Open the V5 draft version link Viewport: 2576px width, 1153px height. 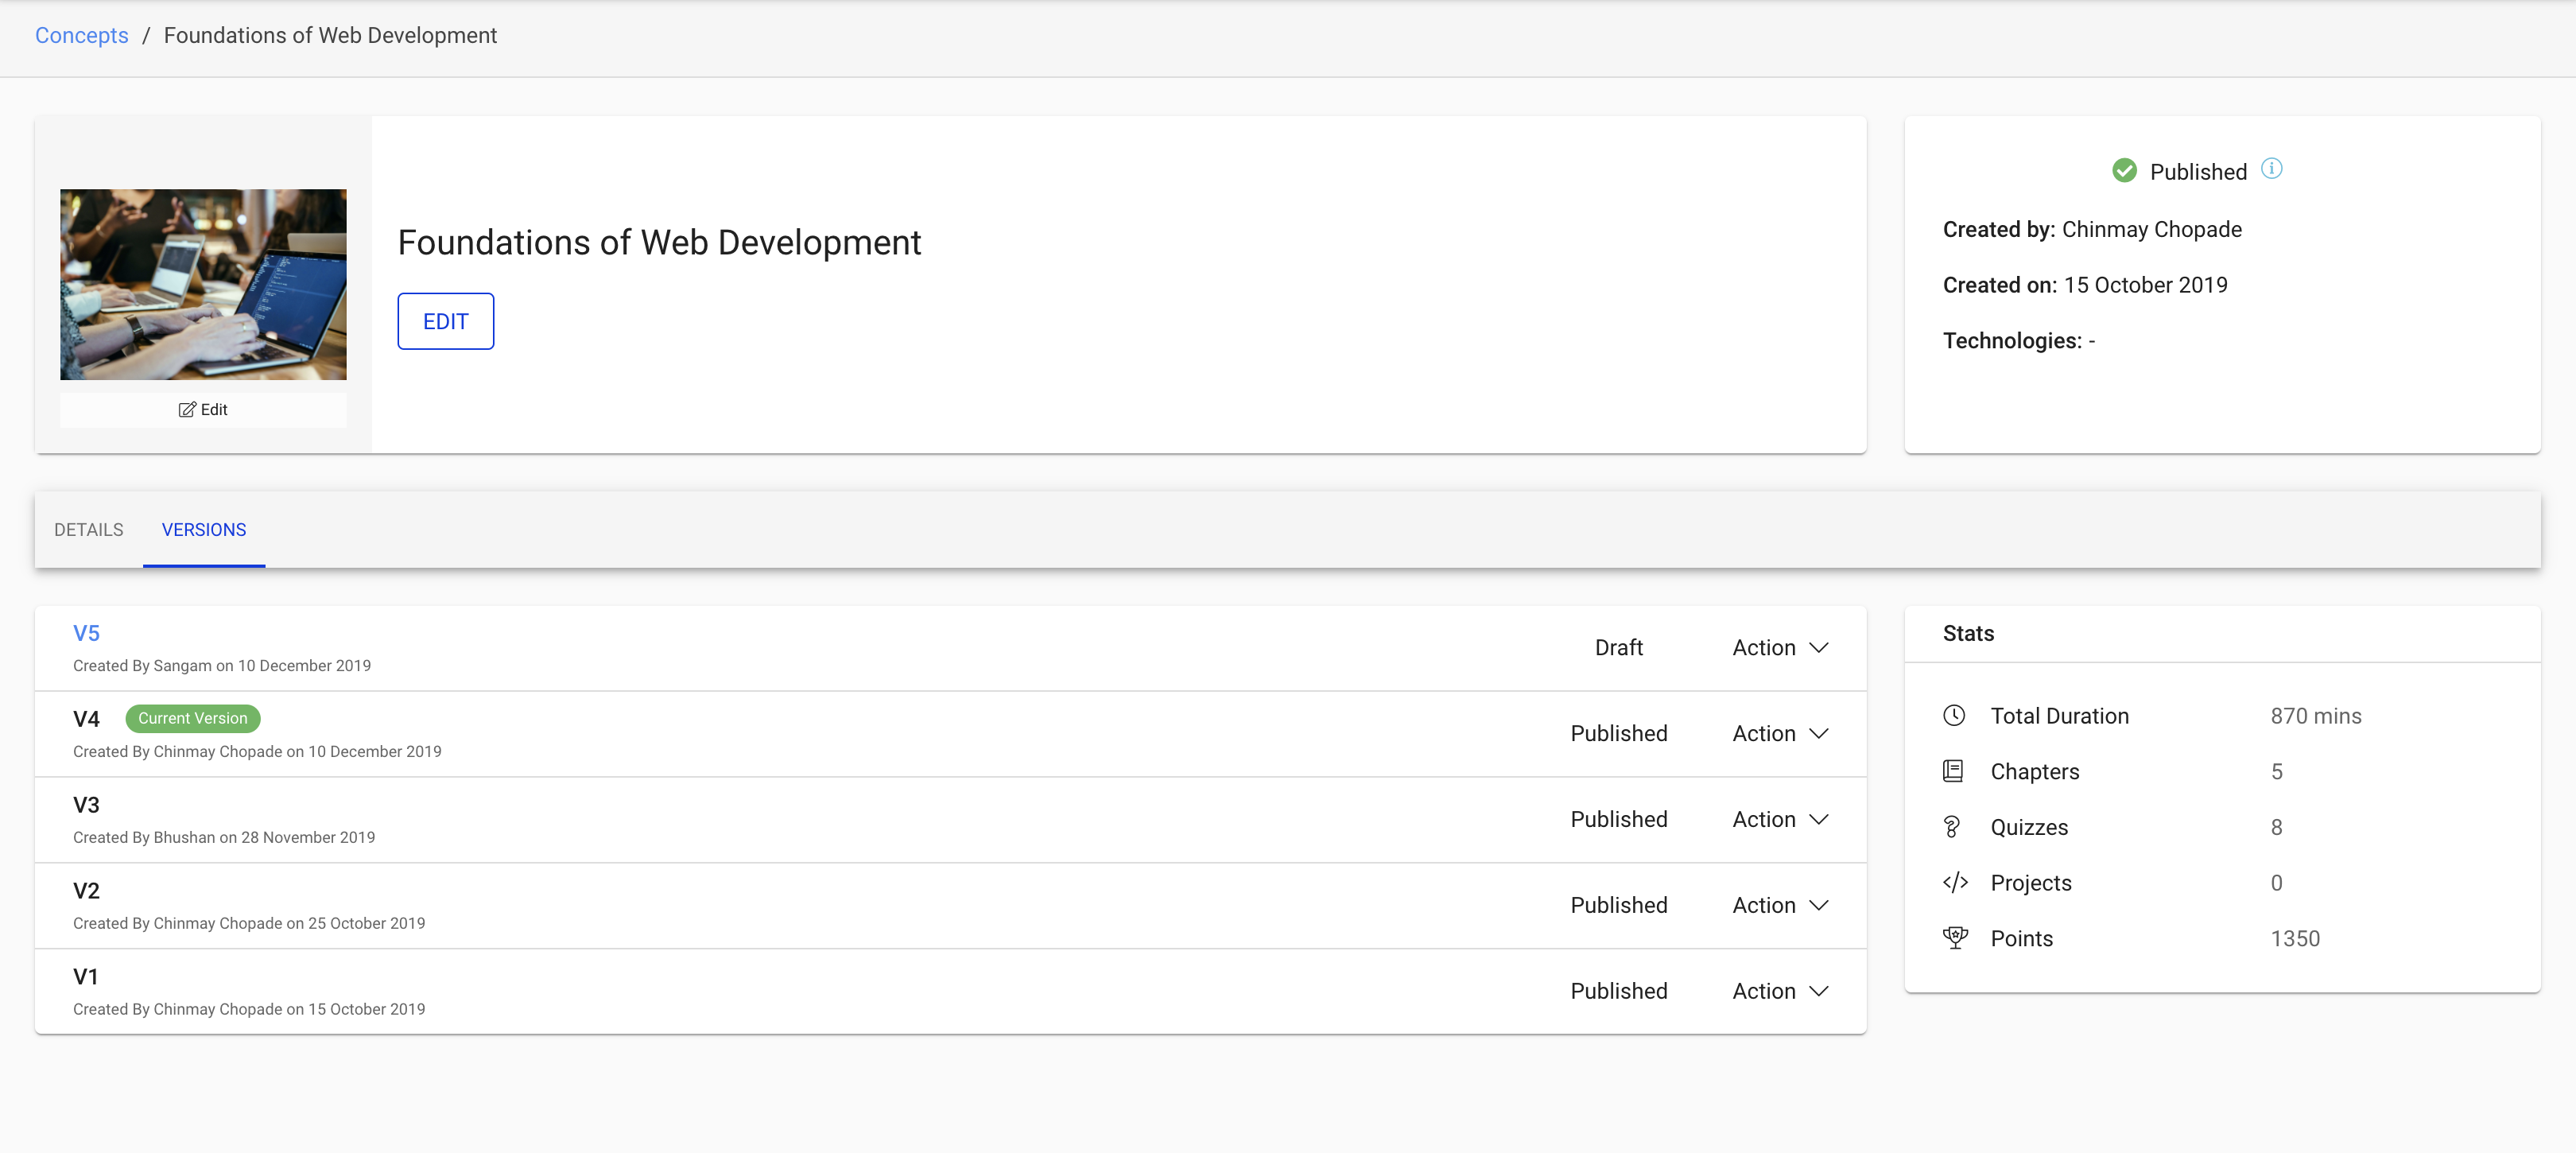[87, 634]
